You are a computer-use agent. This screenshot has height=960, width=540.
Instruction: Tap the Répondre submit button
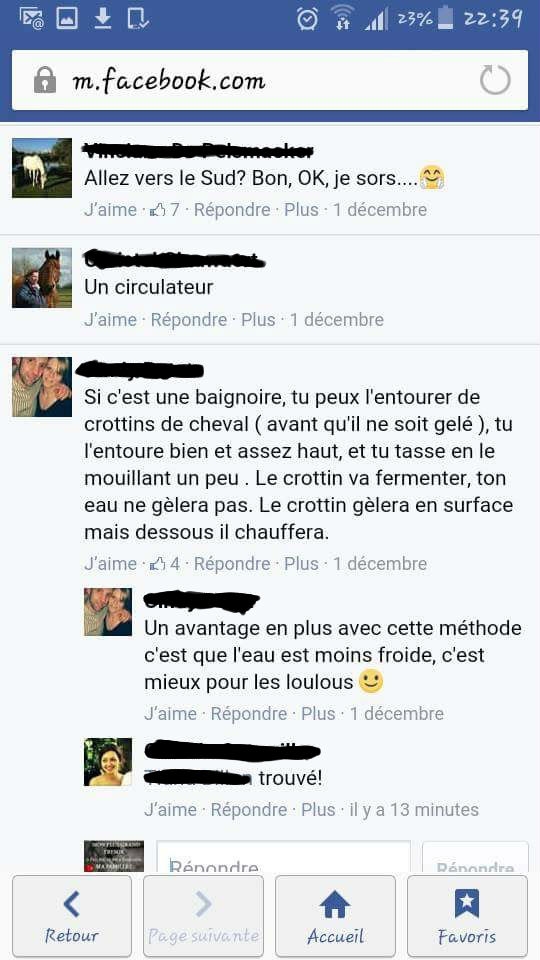pos(475,857)
